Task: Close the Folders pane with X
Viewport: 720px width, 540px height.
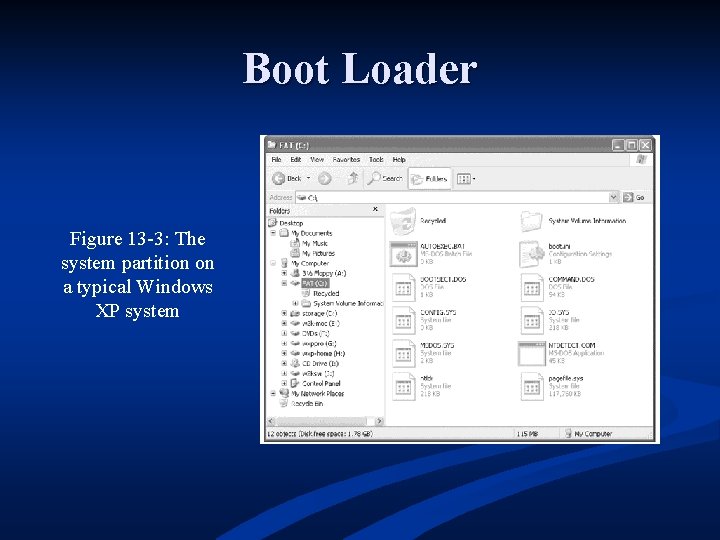Action: coord(375,209)
